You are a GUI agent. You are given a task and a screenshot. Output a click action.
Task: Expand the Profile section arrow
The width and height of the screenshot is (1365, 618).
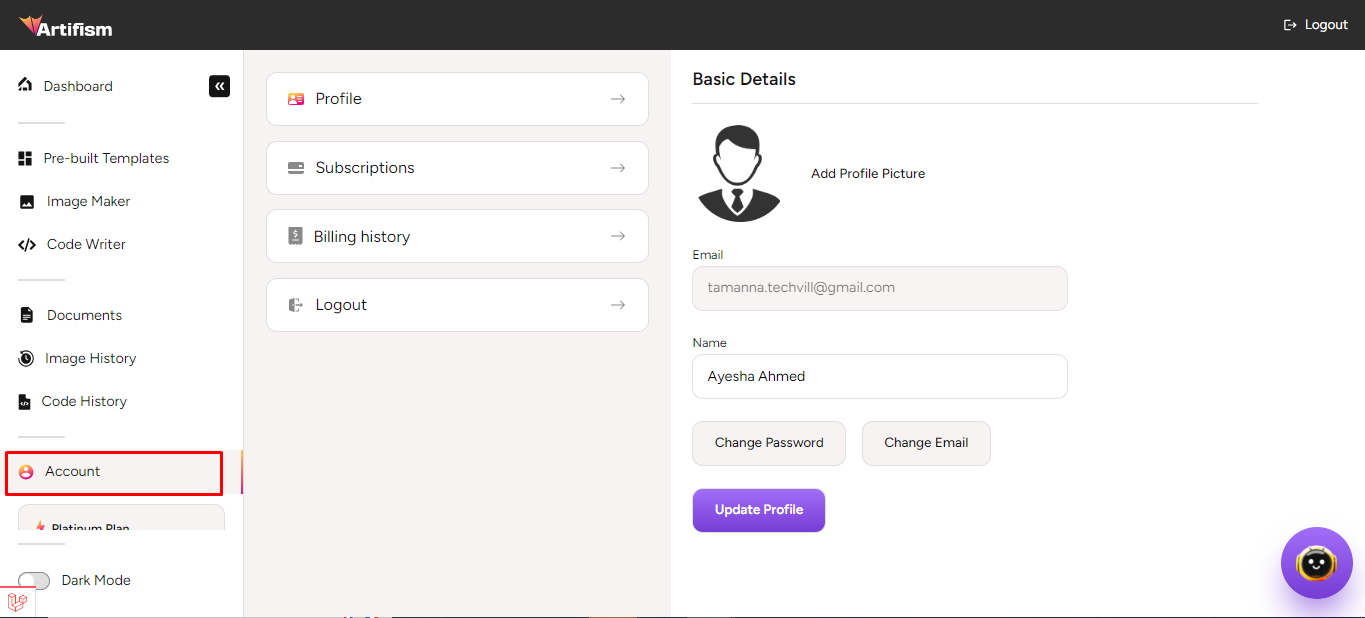(x=618, y=99)
